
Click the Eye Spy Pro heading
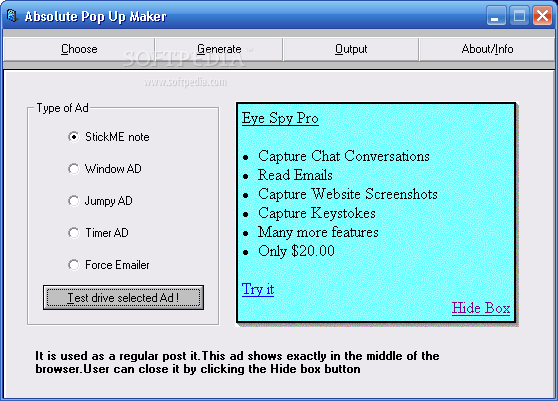point(280,118)
